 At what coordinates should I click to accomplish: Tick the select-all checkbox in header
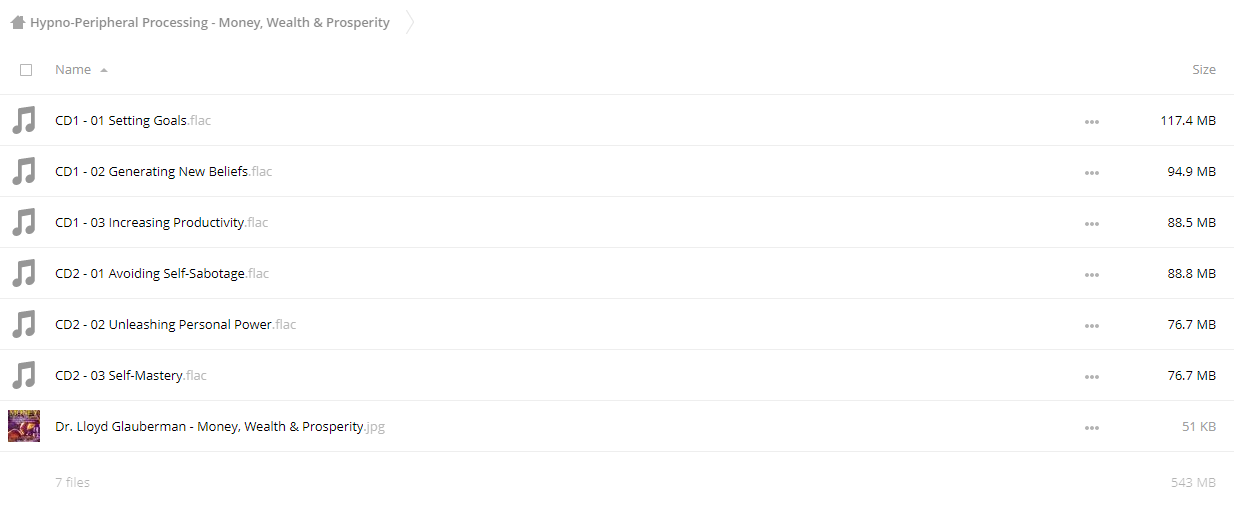coord(26,70)
